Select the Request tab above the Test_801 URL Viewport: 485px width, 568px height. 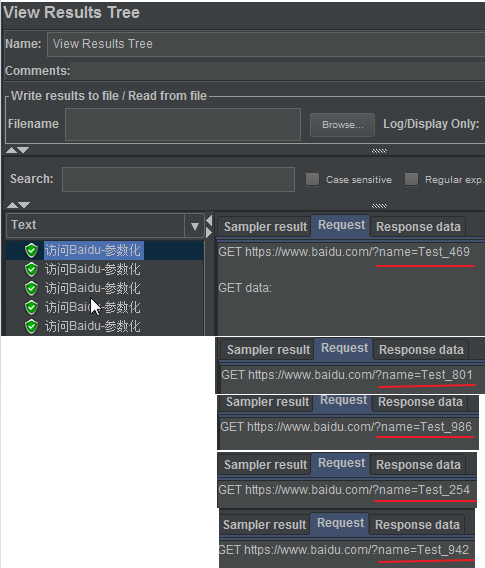[x=344, y=348]
